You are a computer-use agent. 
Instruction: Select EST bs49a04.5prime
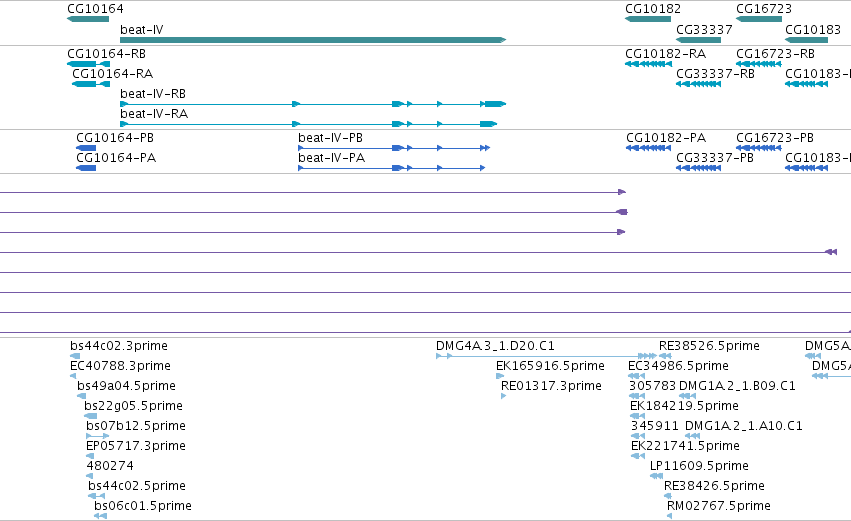(82, 396)
